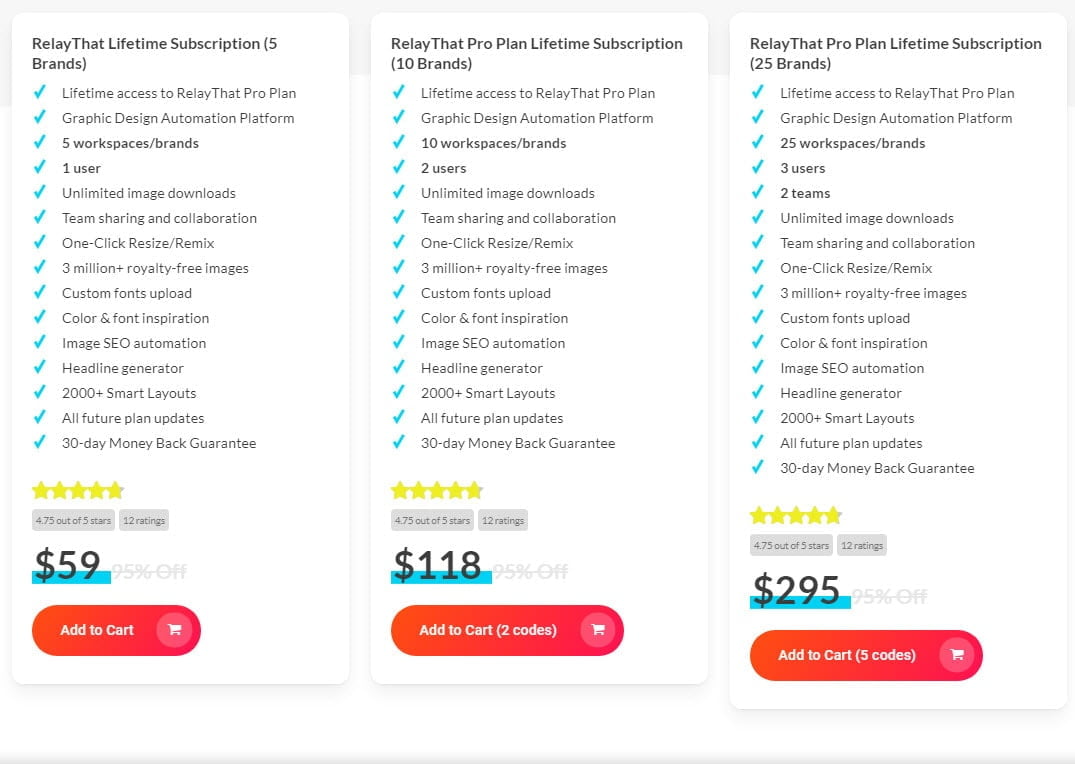This screenshot has width=1075, height=765.
Task: Click the checkmark beside 1 user
Action: [40, 168]
